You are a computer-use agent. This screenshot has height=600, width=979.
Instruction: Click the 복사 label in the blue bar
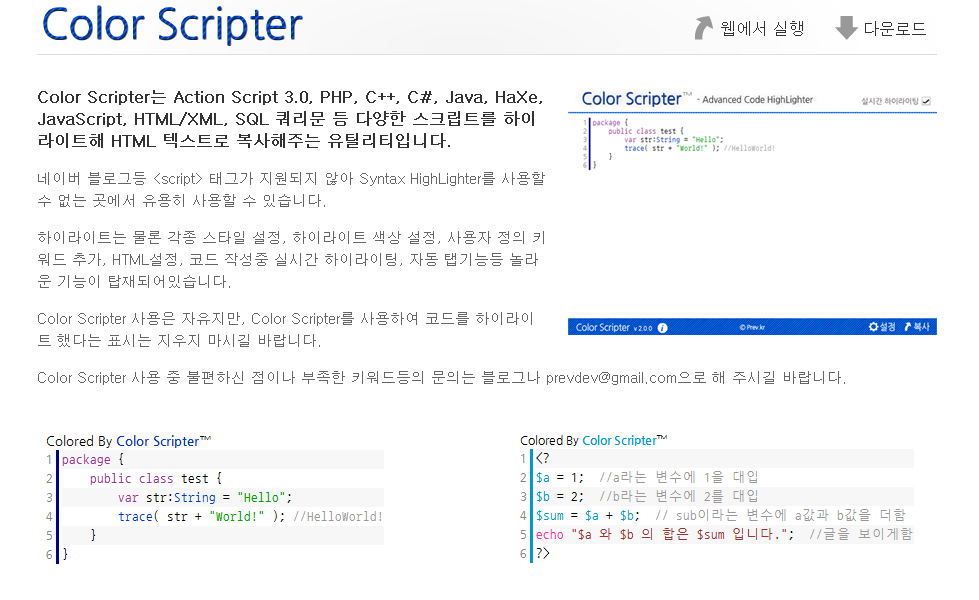(x=922, y=327)
